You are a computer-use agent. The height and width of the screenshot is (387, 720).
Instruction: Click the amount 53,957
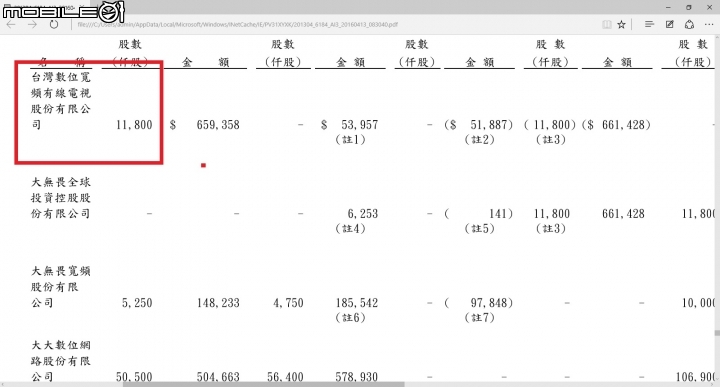(x=360, y=125)
